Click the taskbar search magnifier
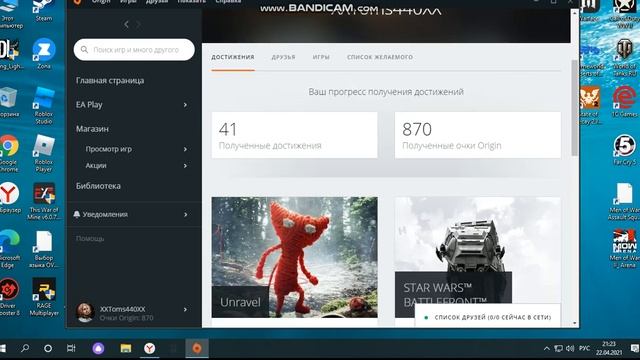 (x=25, y=348)
